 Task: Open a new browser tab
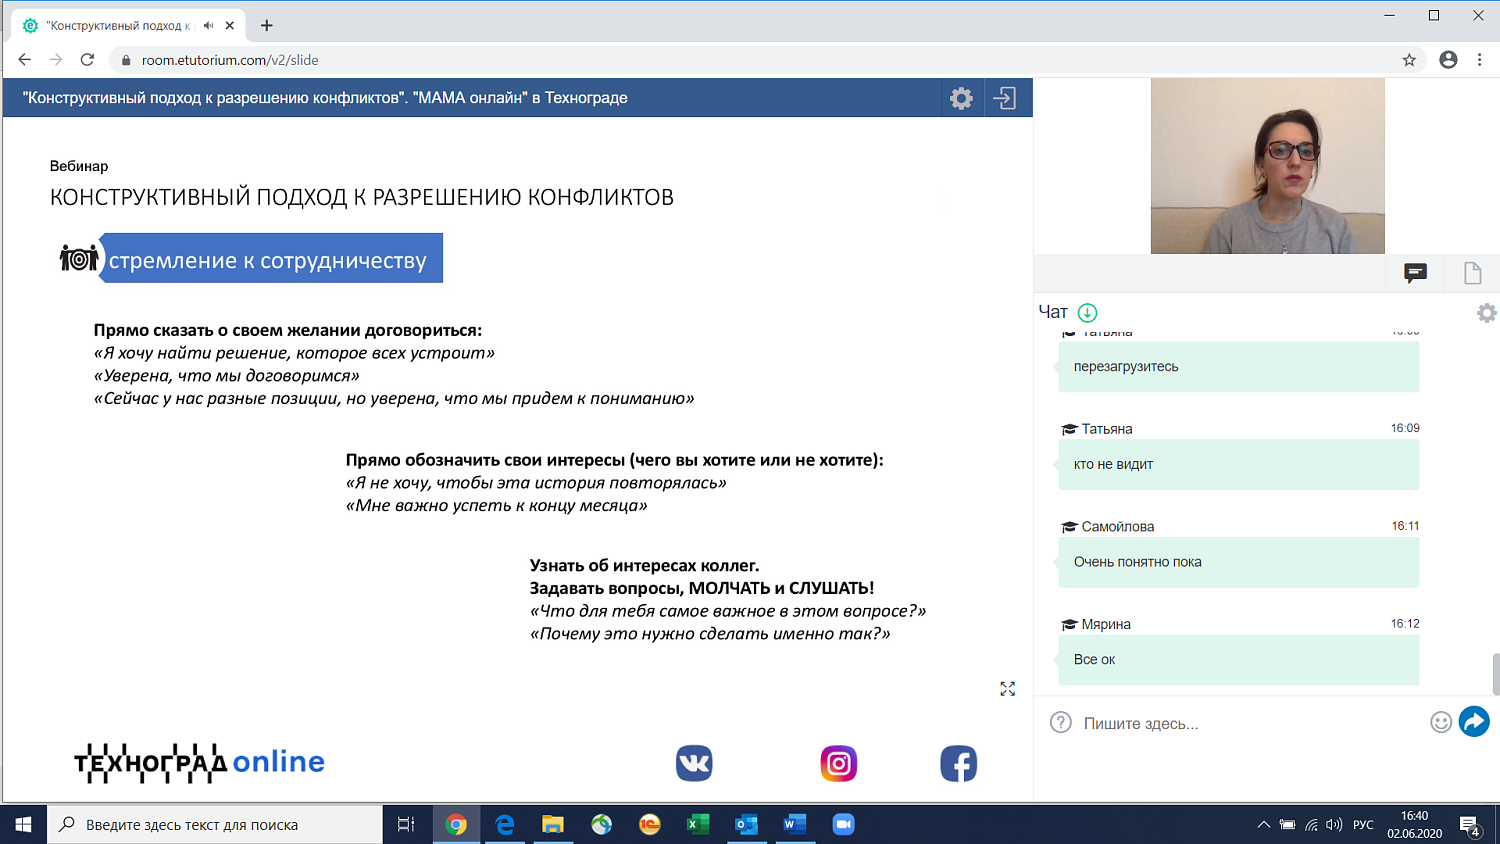(266, 25)
